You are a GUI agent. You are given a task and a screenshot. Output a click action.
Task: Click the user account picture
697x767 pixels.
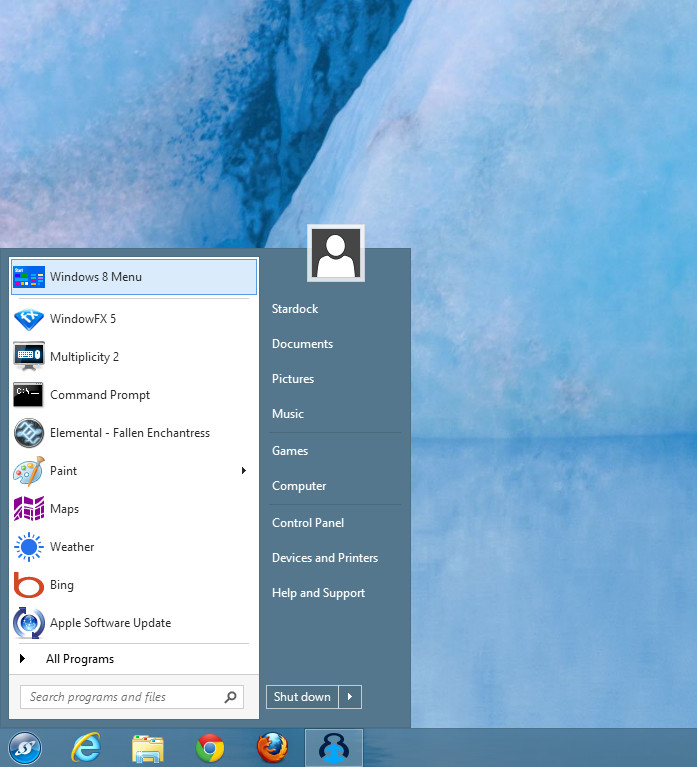[336, 253]
